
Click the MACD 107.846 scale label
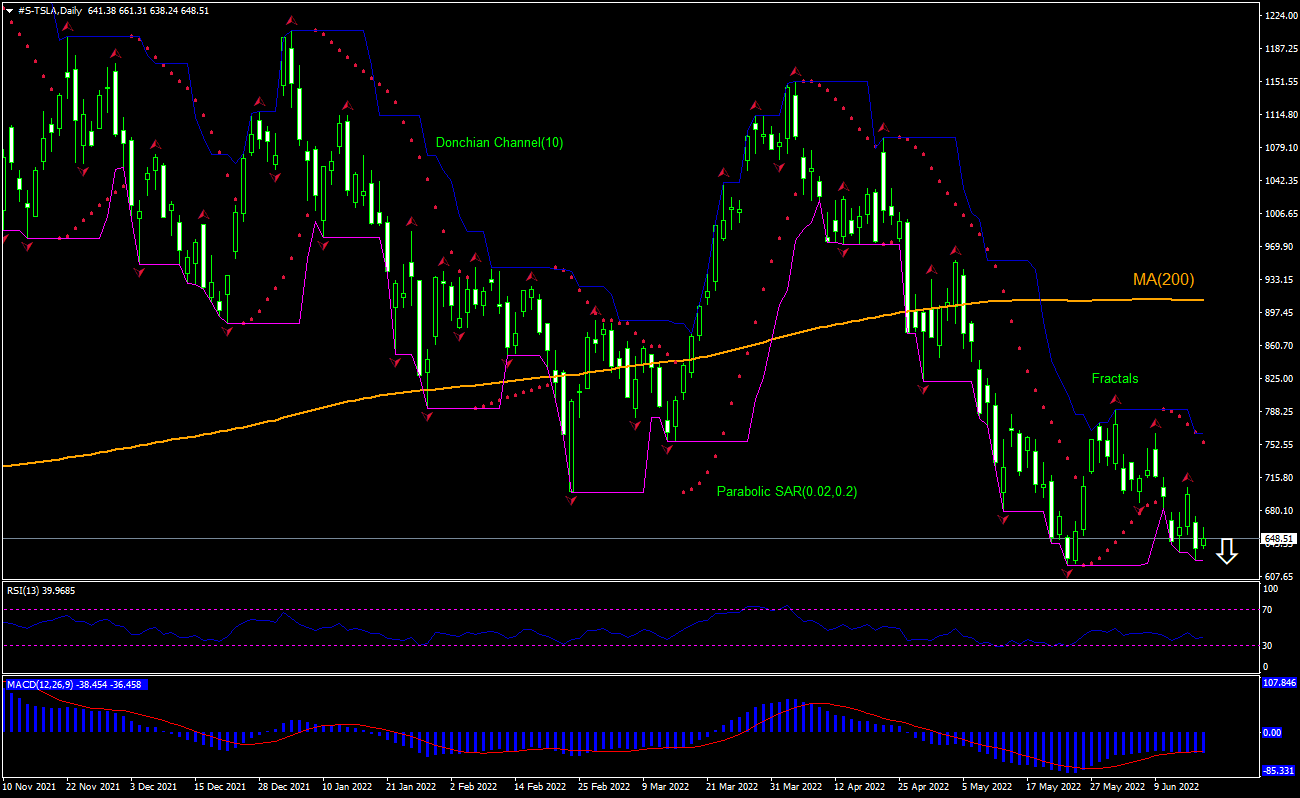pos(1280,684)
